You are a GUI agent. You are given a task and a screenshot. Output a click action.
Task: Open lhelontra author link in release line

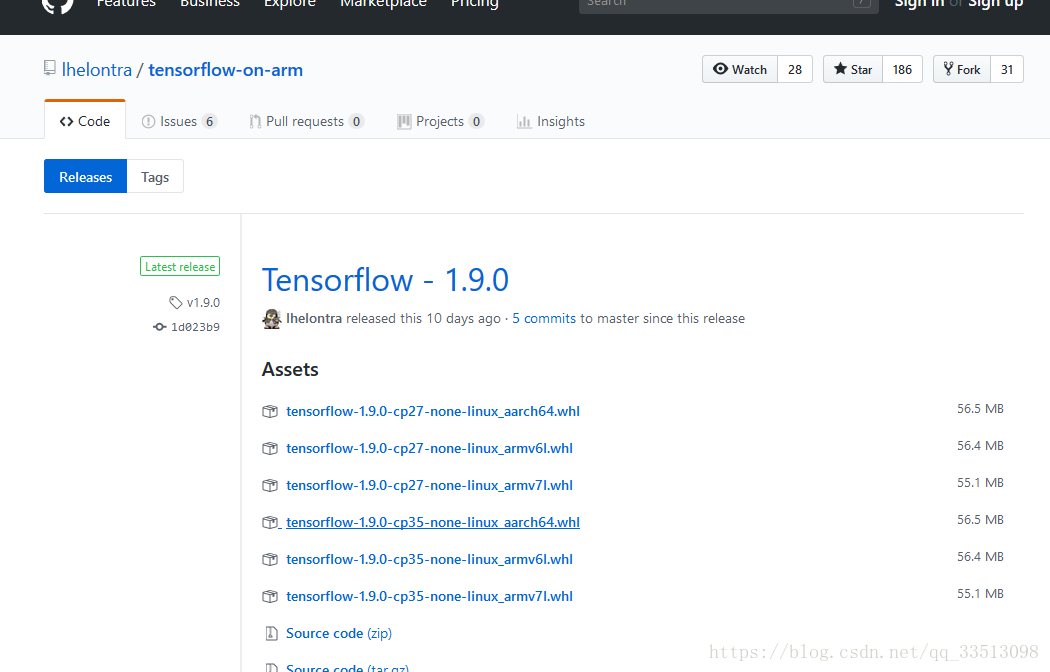tap(313, 319)
